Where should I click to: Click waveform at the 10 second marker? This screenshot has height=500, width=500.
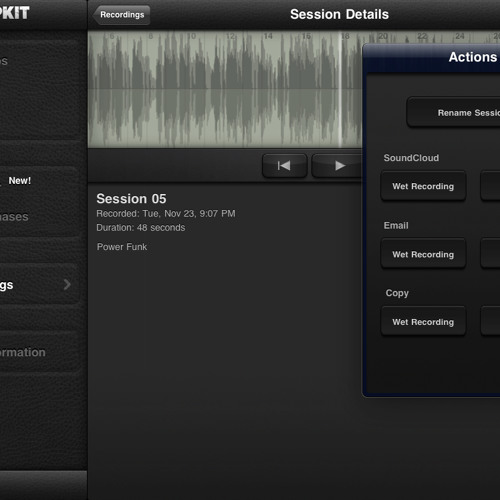(x=191, y=36)
